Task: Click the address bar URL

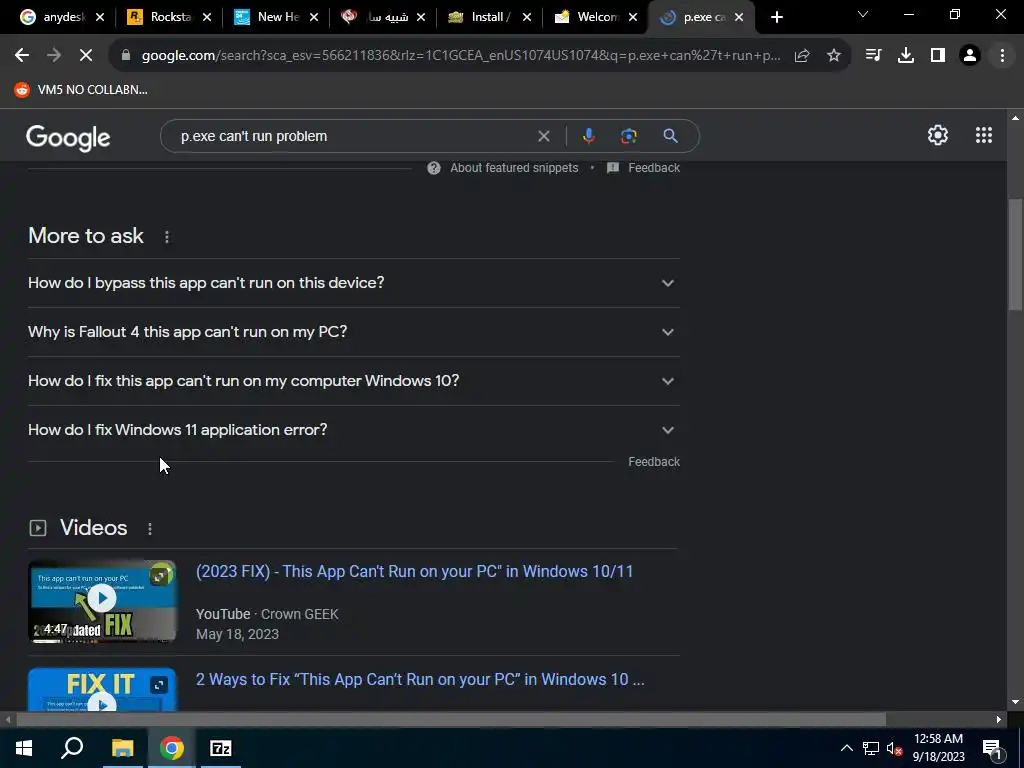Action: 460,56
